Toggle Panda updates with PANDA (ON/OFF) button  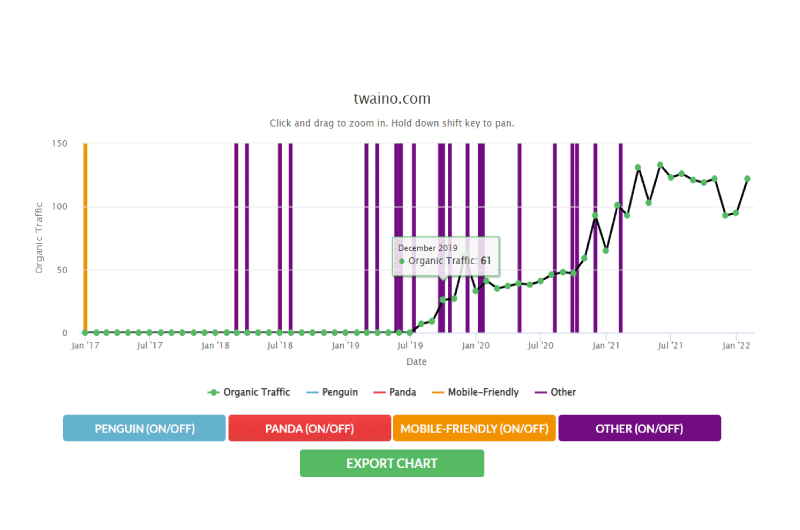[x=310, y=428]
